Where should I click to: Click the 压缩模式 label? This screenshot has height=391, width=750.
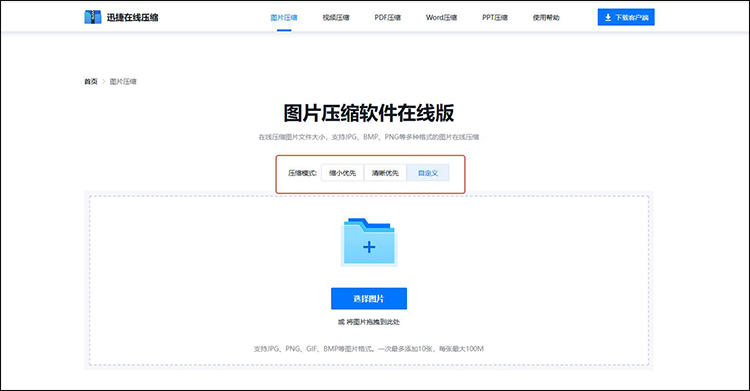[302, 173]
